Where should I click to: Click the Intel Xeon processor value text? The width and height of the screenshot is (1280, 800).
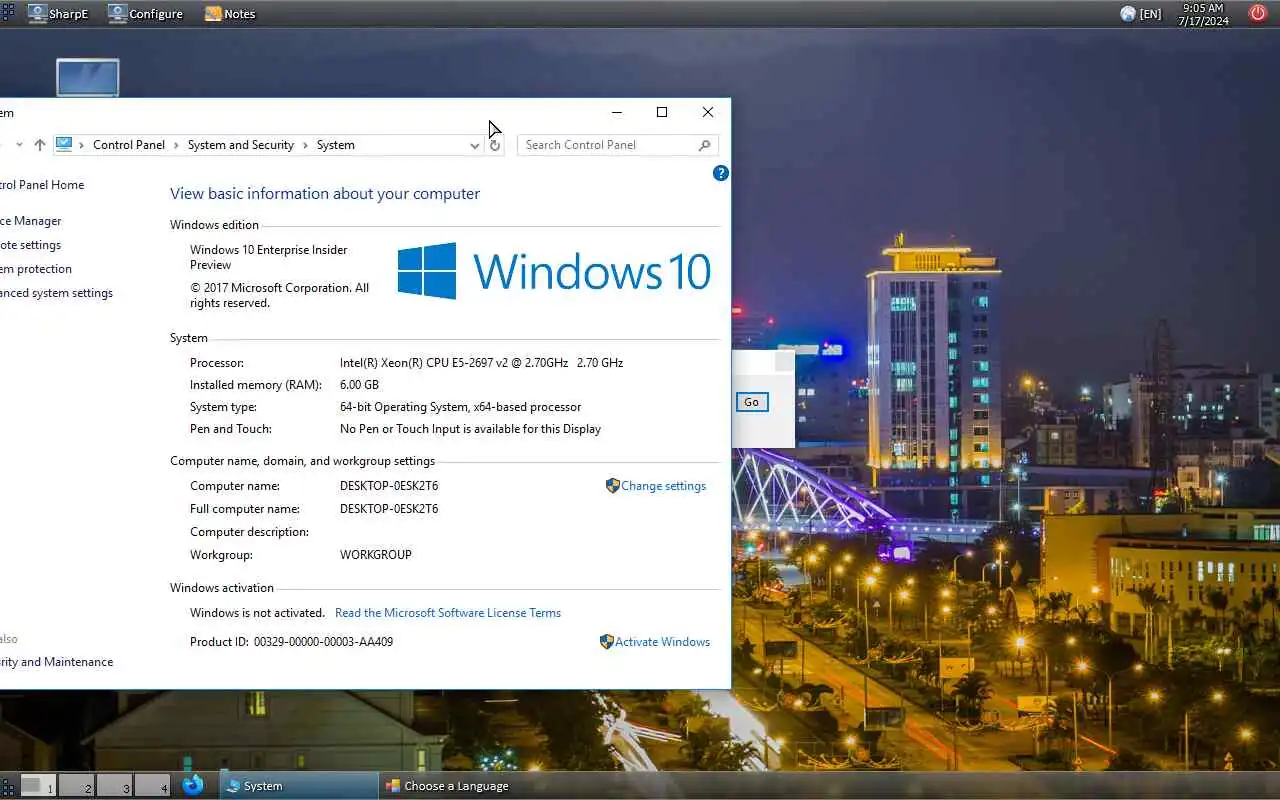[x=481, y=363]
